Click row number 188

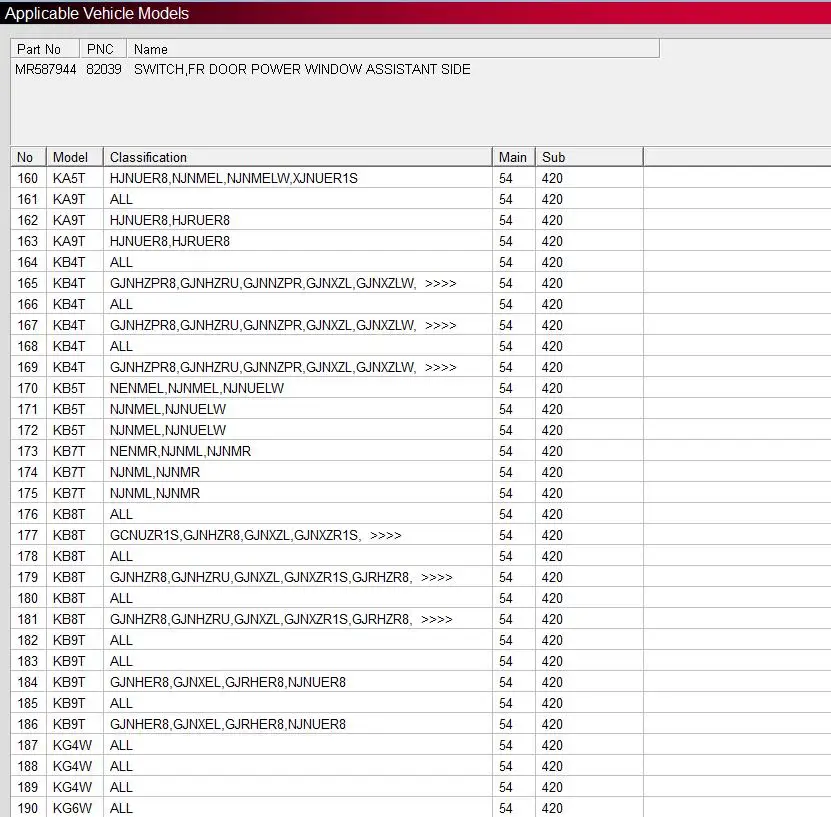pyautogui.click(x=28, y=767)
